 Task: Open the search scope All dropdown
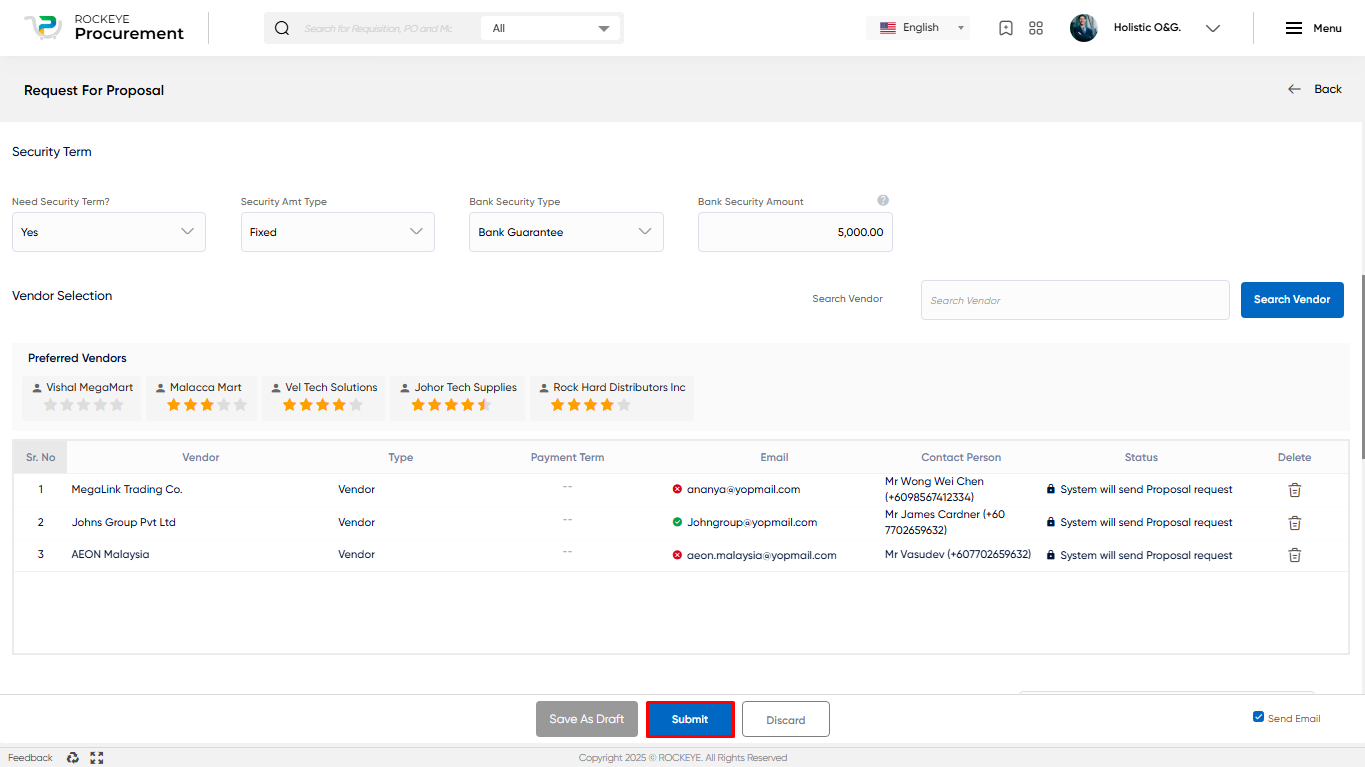pyautogui.click(x=550, y=28)
